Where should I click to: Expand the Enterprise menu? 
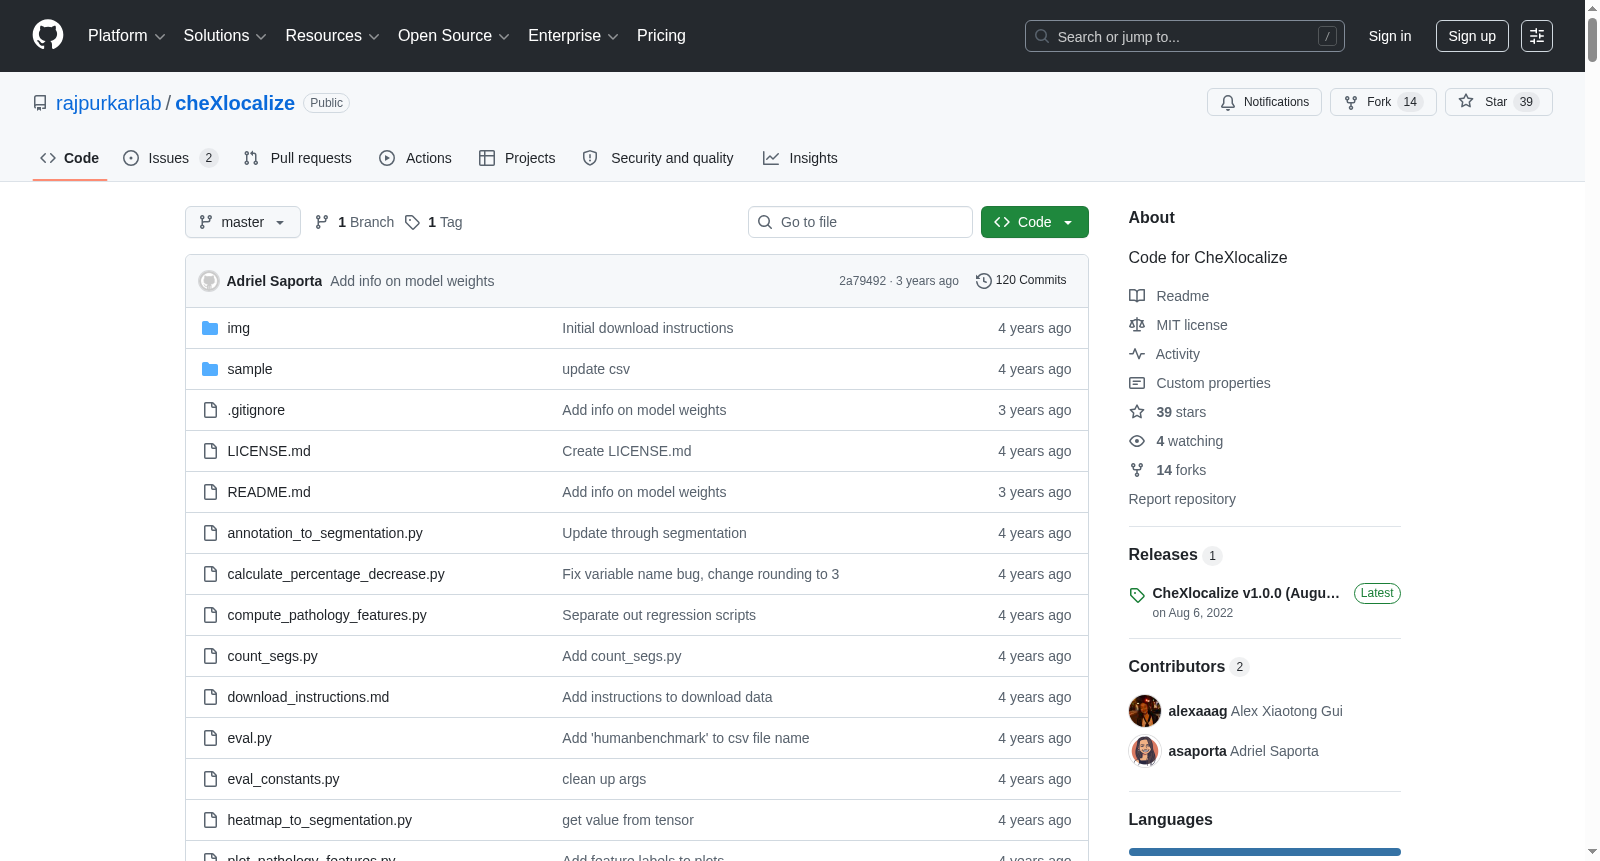(573, 36)
